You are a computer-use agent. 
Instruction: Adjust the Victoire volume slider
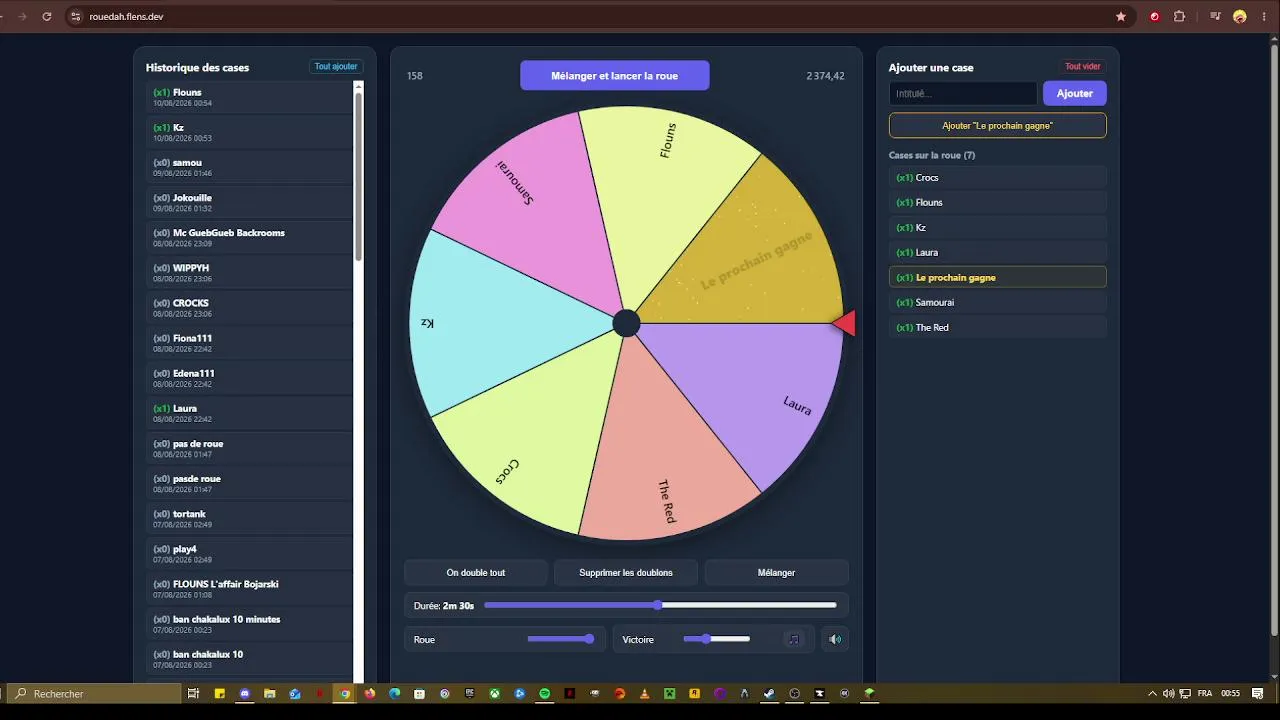[716, 639]
